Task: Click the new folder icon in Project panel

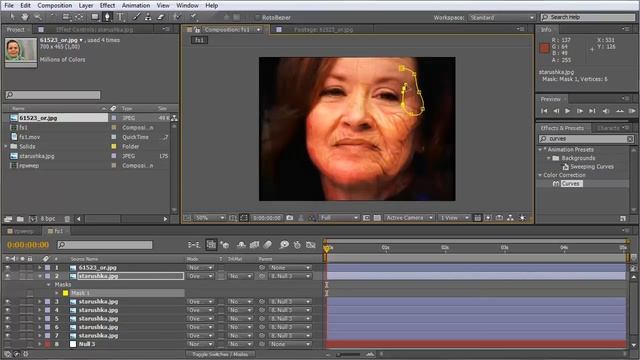Action: (20, 219)
